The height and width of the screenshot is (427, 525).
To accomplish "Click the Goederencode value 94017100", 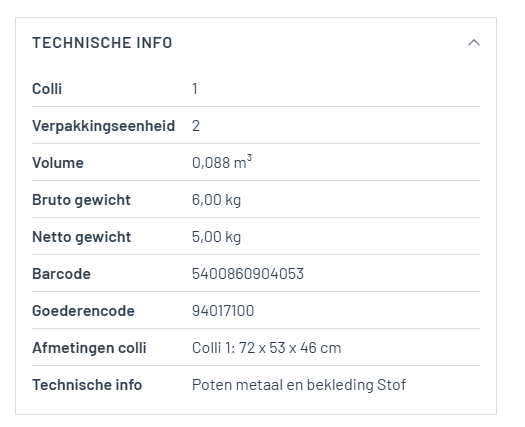I will tap(223, 311).
